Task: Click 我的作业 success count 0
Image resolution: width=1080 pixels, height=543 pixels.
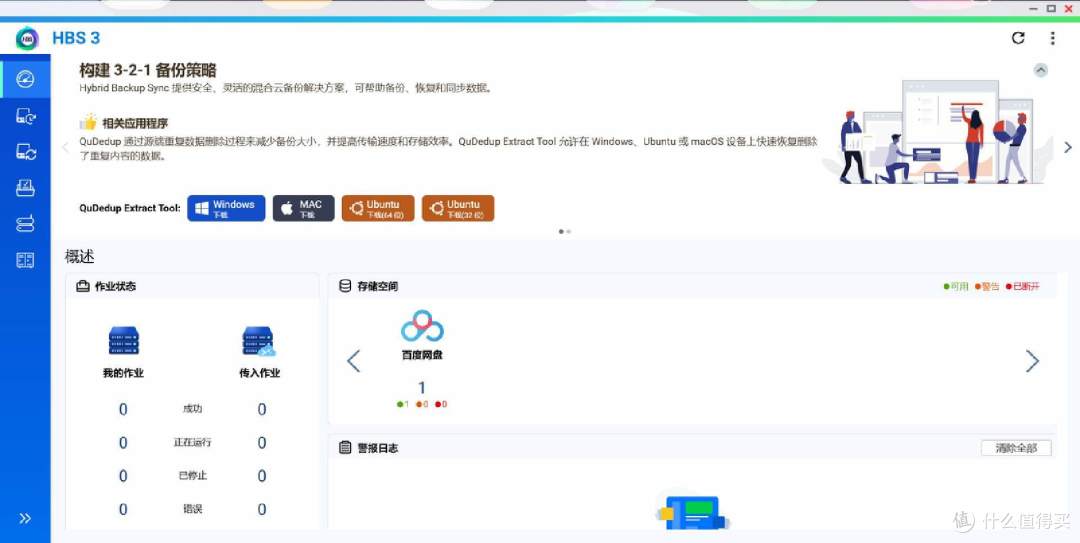Action: 123,409
